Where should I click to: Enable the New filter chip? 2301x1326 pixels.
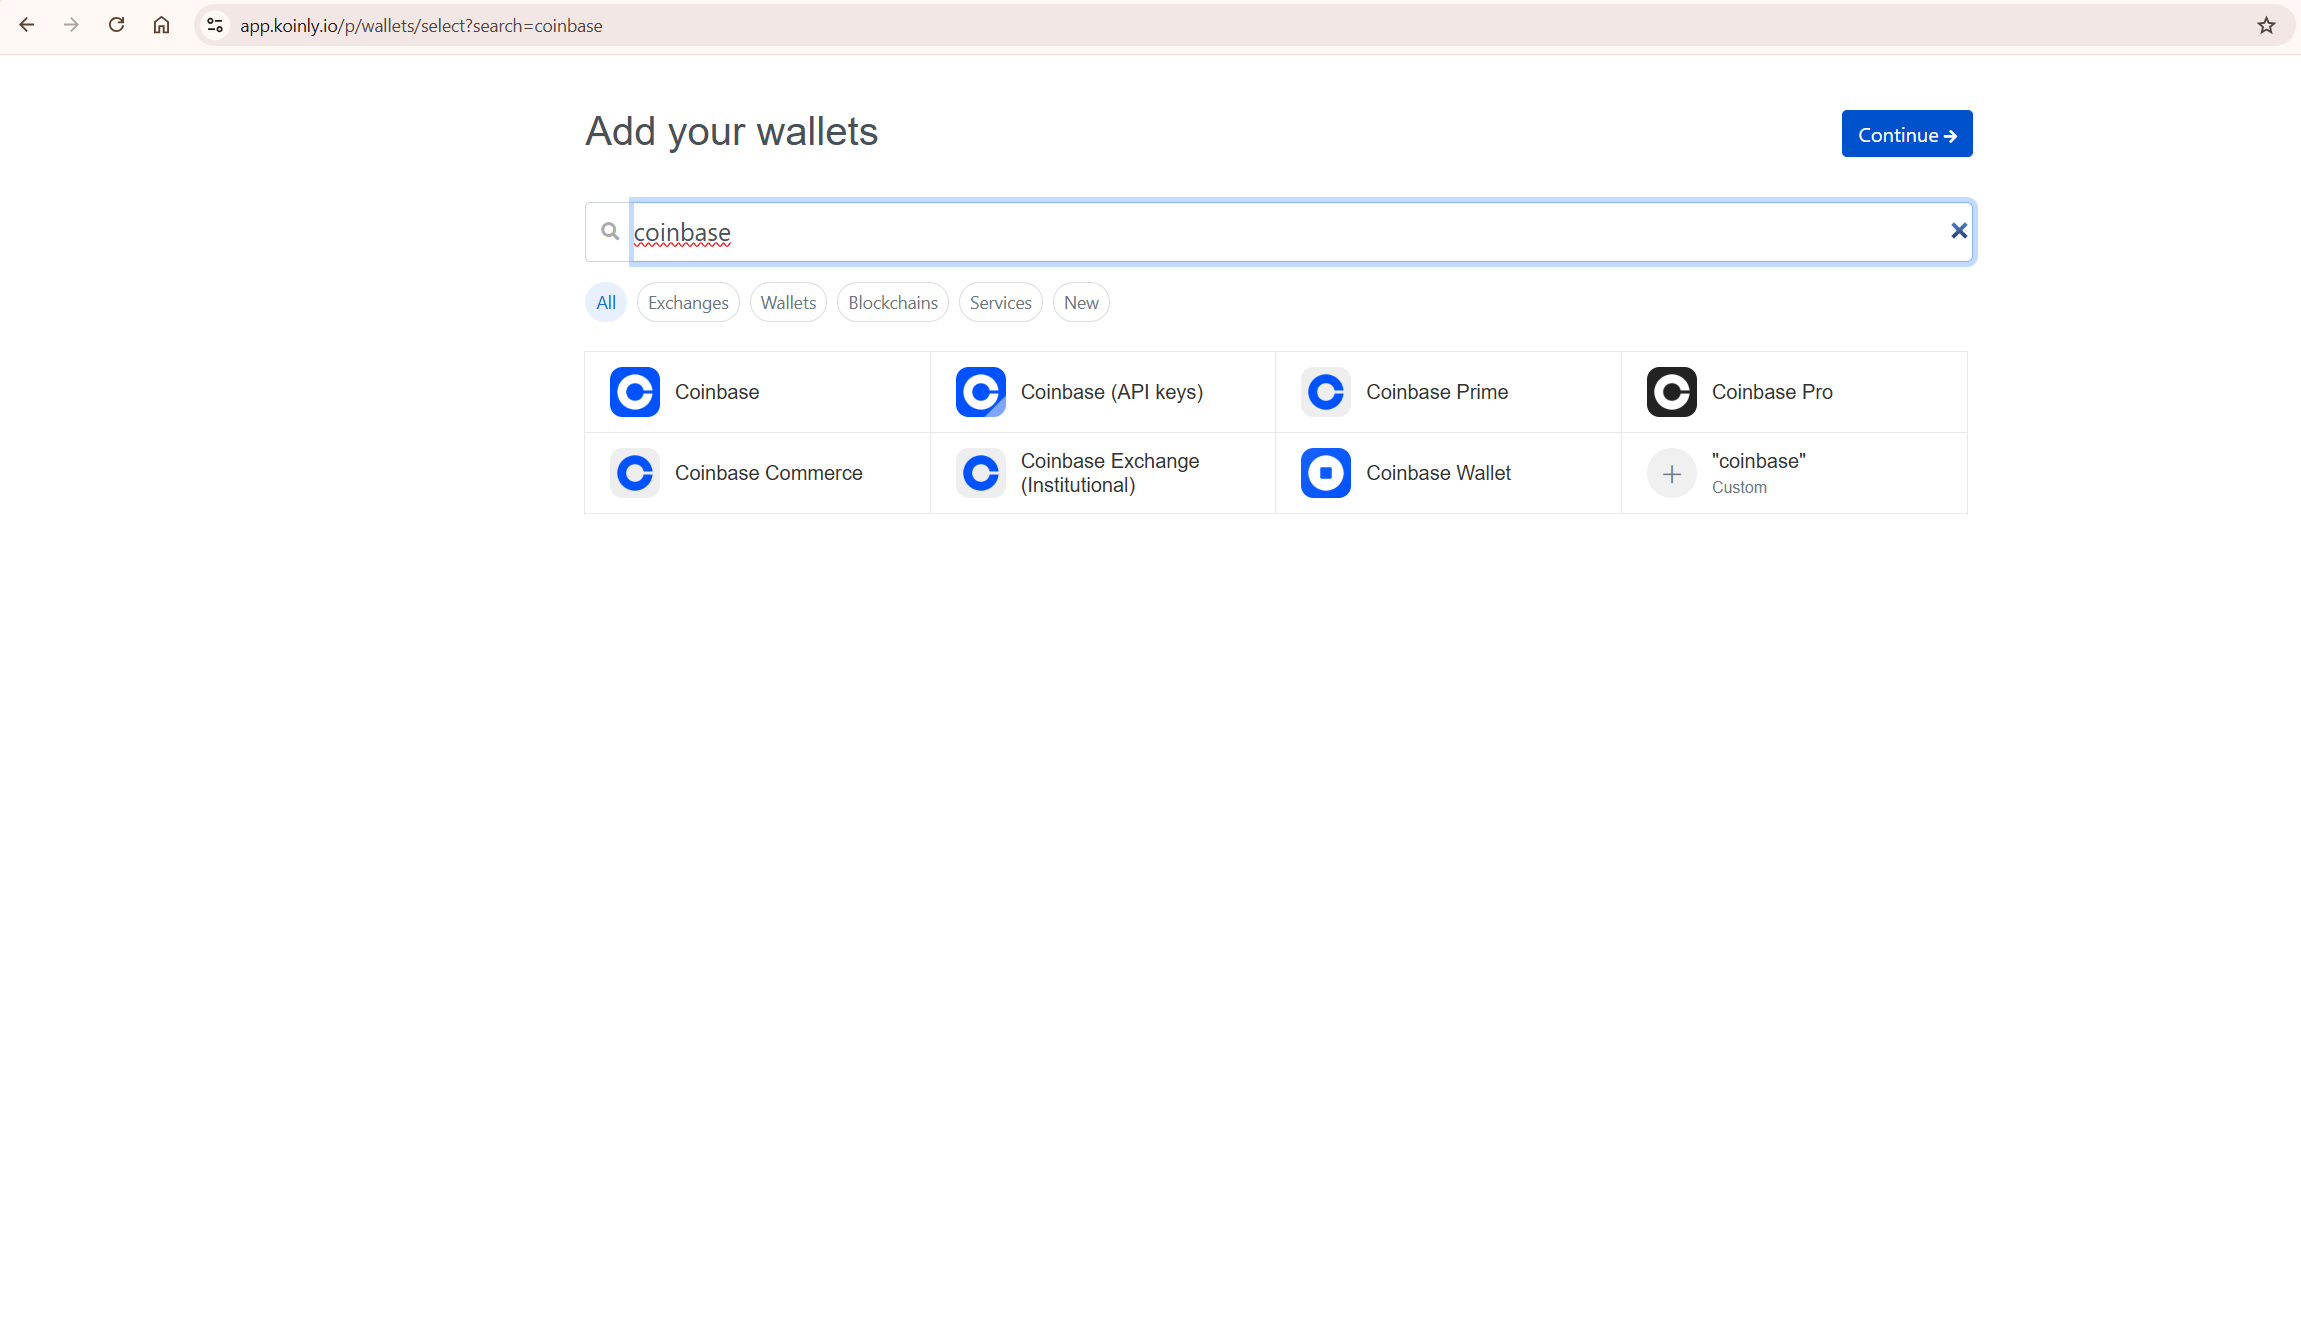click(1080, 302)
